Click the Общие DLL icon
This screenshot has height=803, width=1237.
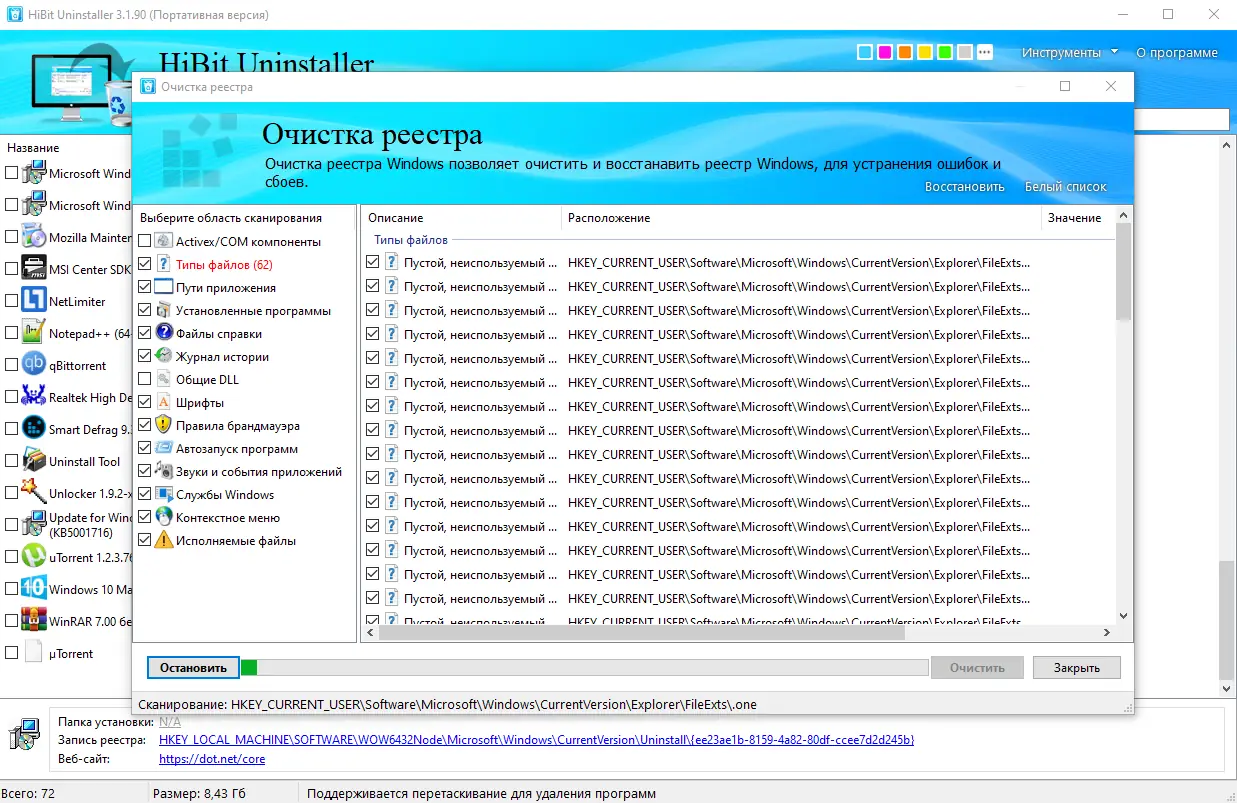click(164, 380)
